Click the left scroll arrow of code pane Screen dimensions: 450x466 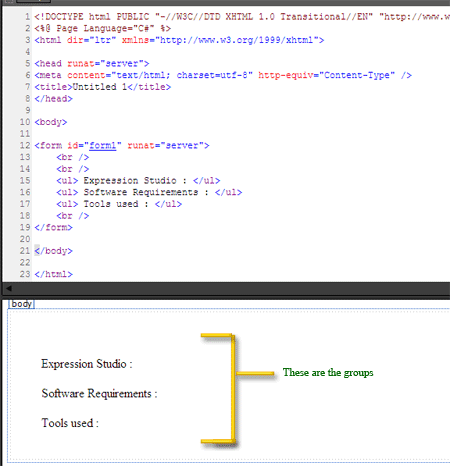[9, 288]
